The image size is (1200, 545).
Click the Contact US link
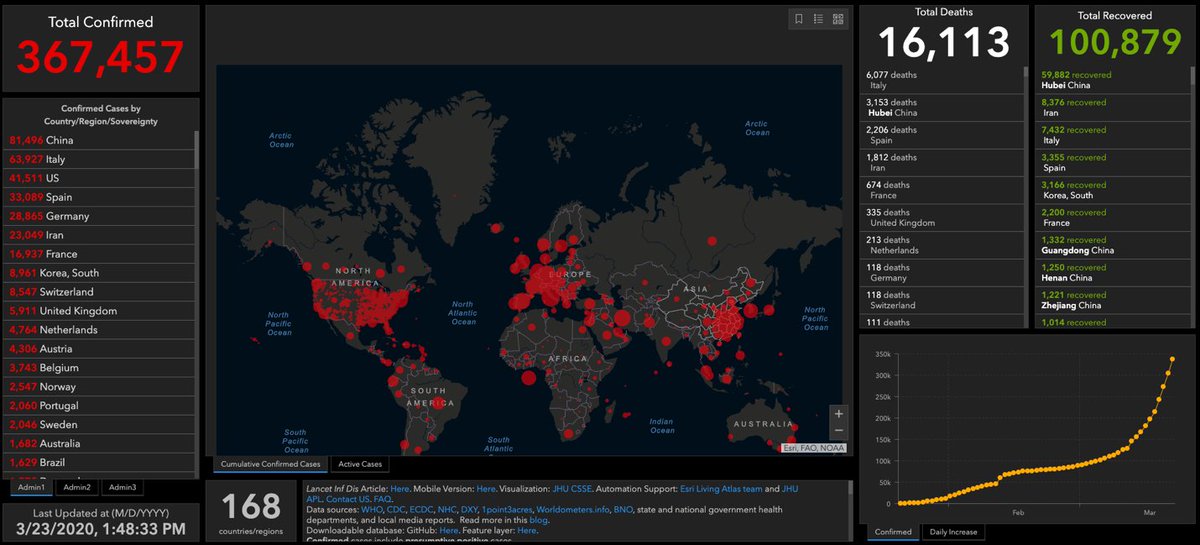point(348,499)
